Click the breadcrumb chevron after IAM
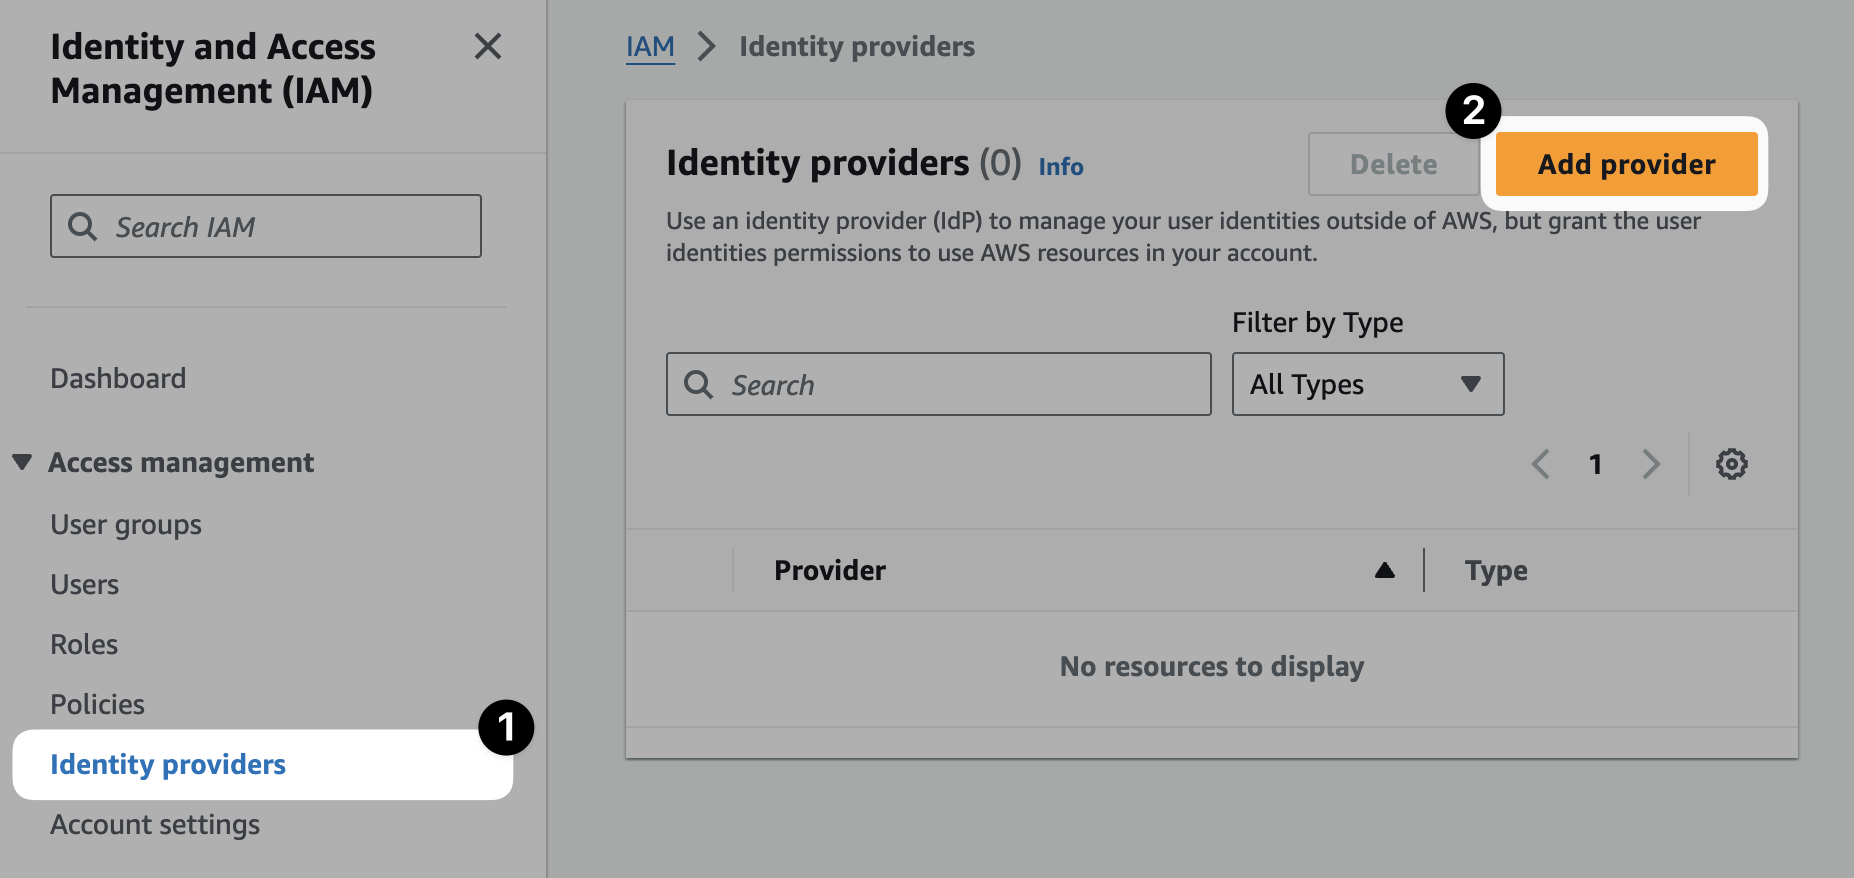This screenshot has height=878, width=1854. pyautogui.click(x=706, y=46)
